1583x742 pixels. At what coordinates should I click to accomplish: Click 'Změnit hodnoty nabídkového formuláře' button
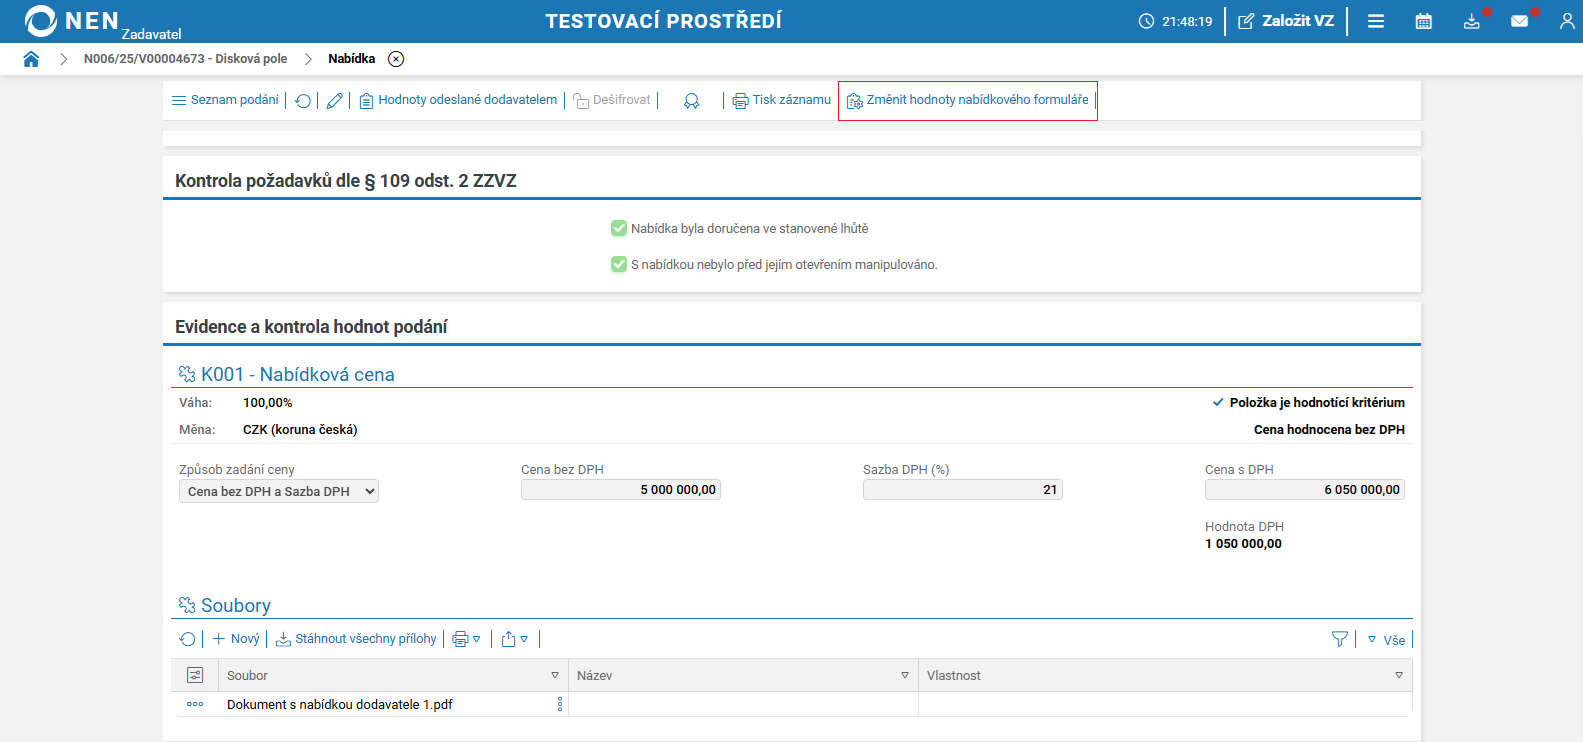967,100
